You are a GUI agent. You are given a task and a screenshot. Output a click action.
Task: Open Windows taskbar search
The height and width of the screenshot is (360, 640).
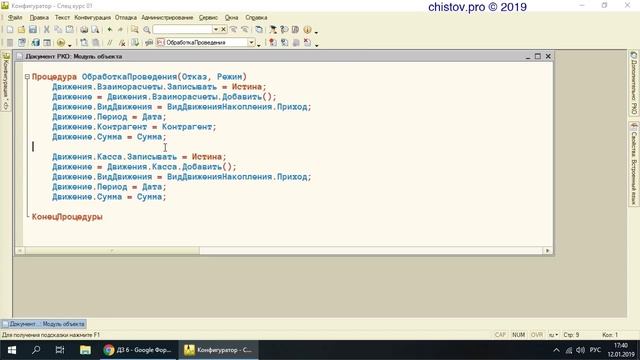tap(36, 350)
